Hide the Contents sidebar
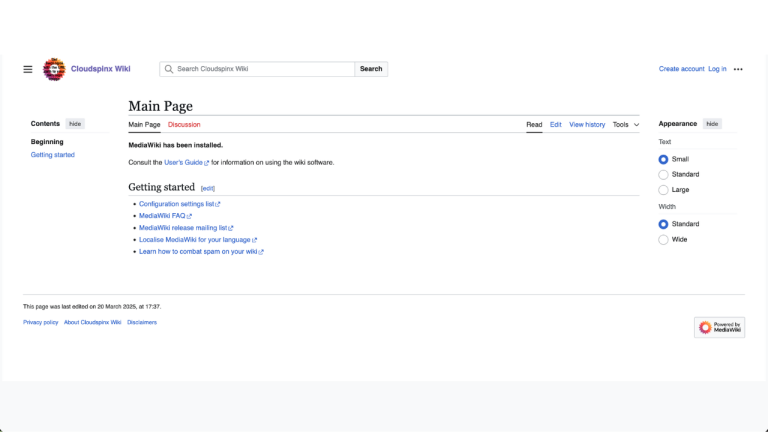The height and width of the screenshot is (432, 768). tap(75, 124)
